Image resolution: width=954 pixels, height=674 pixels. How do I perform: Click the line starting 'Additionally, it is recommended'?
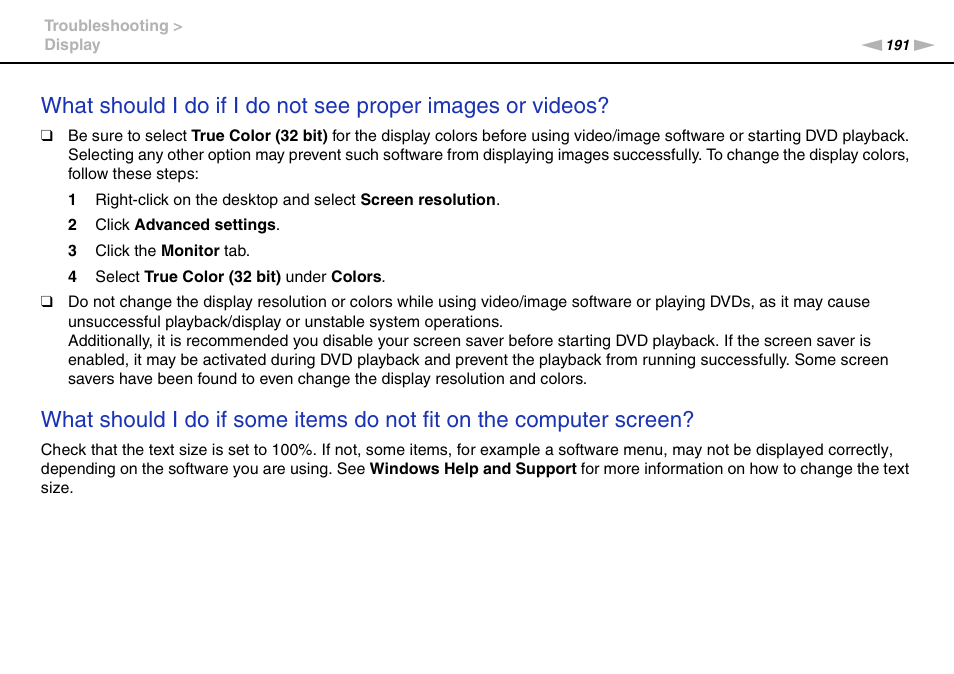pyautogui.click(x=469, y=341)
